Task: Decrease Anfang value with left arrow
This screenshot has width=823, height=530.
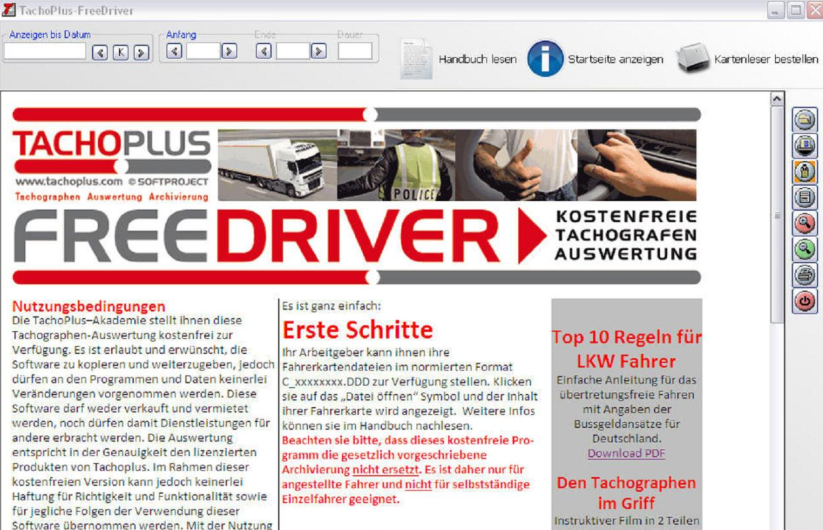Action: tap(174, 51)
